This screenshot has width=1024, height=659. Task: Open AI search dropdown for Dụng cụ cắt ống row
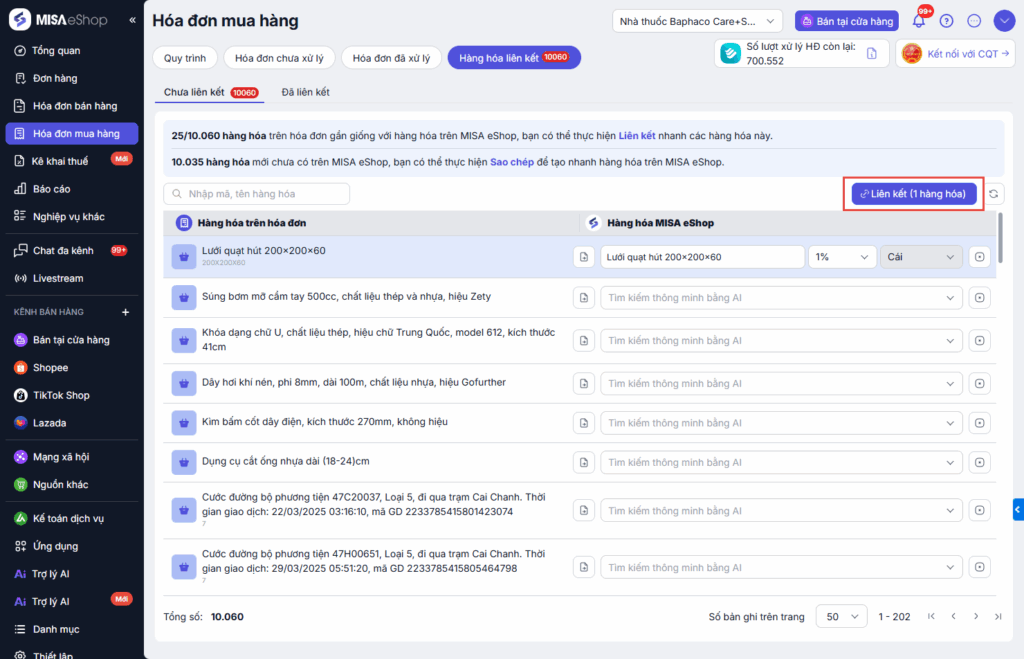pos(781,462)
